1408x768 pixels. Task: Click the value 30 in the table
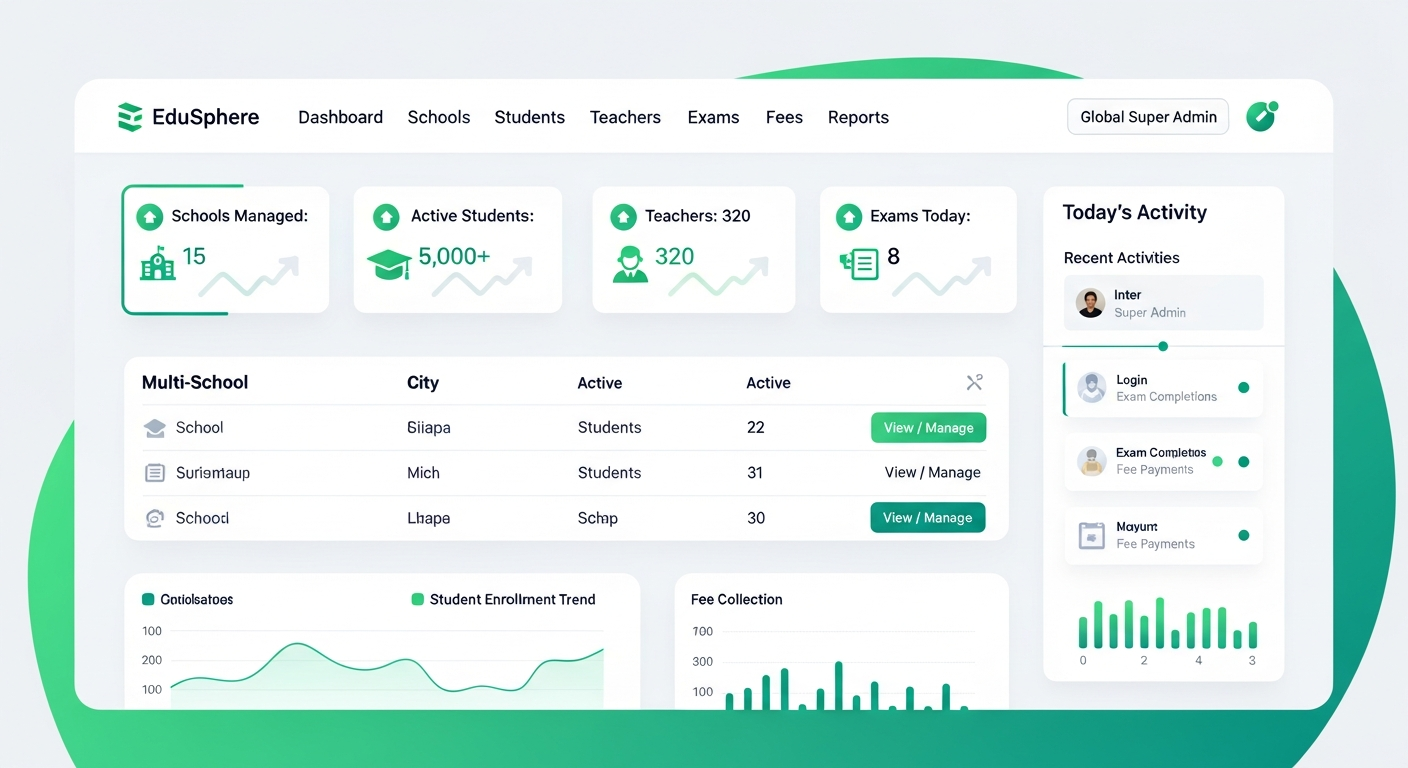(x=756, y=518)
